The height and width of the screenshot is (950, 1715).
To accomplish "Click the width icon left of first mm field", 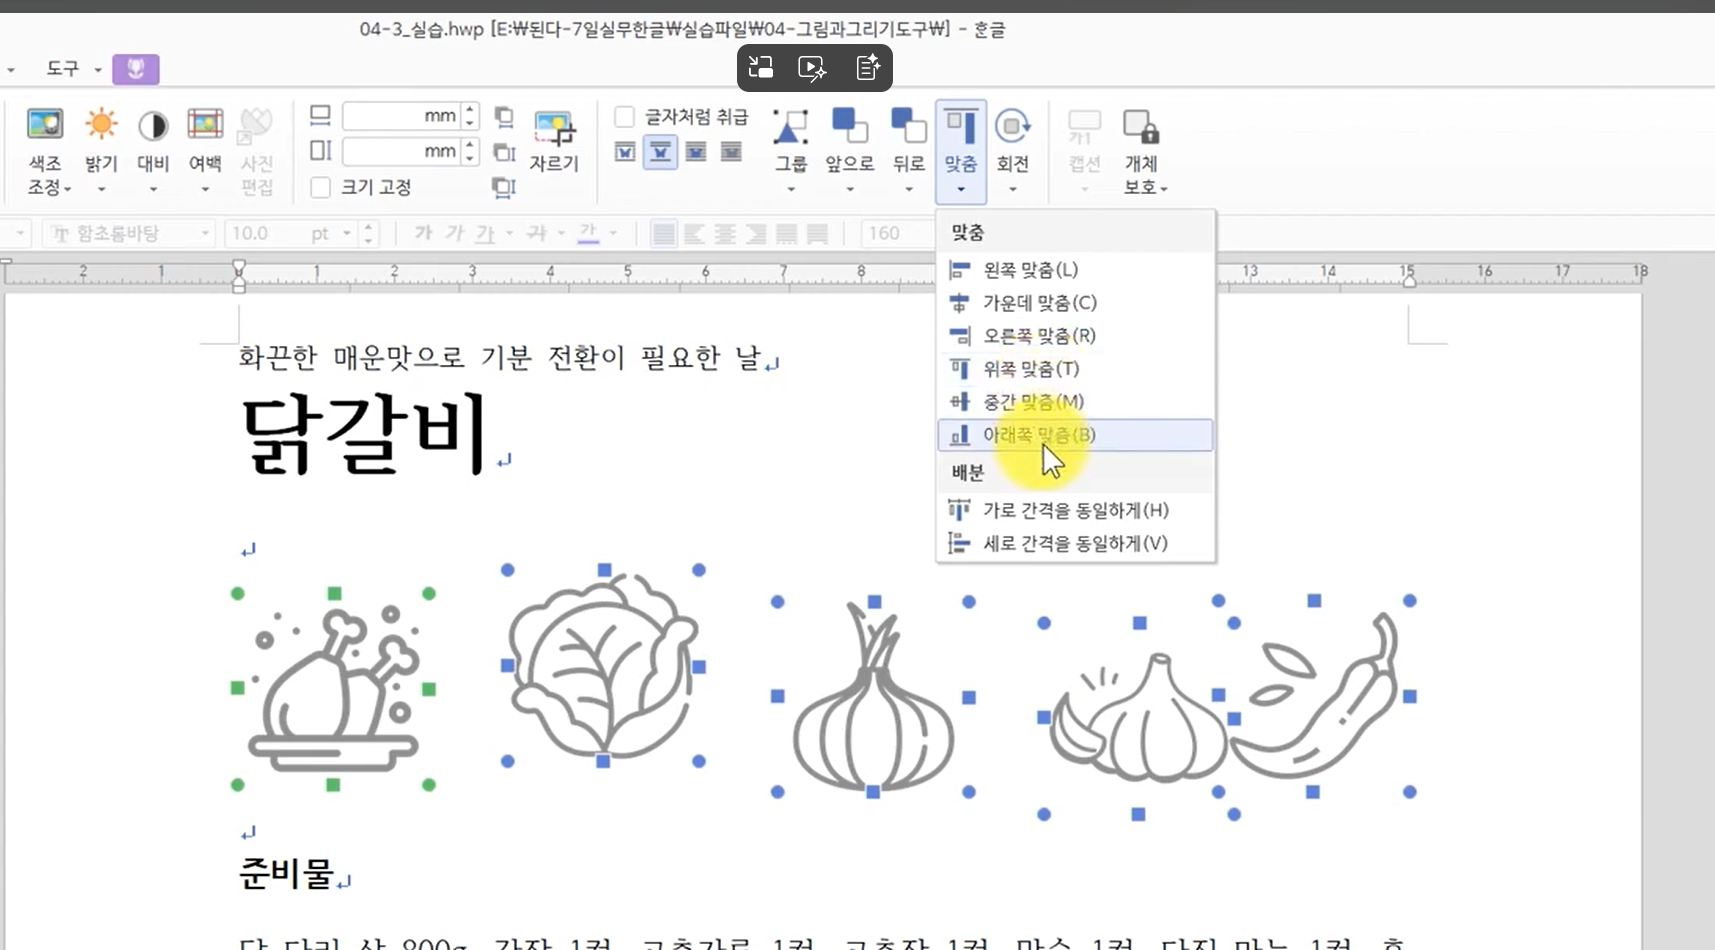I will [x=320, y=116].
